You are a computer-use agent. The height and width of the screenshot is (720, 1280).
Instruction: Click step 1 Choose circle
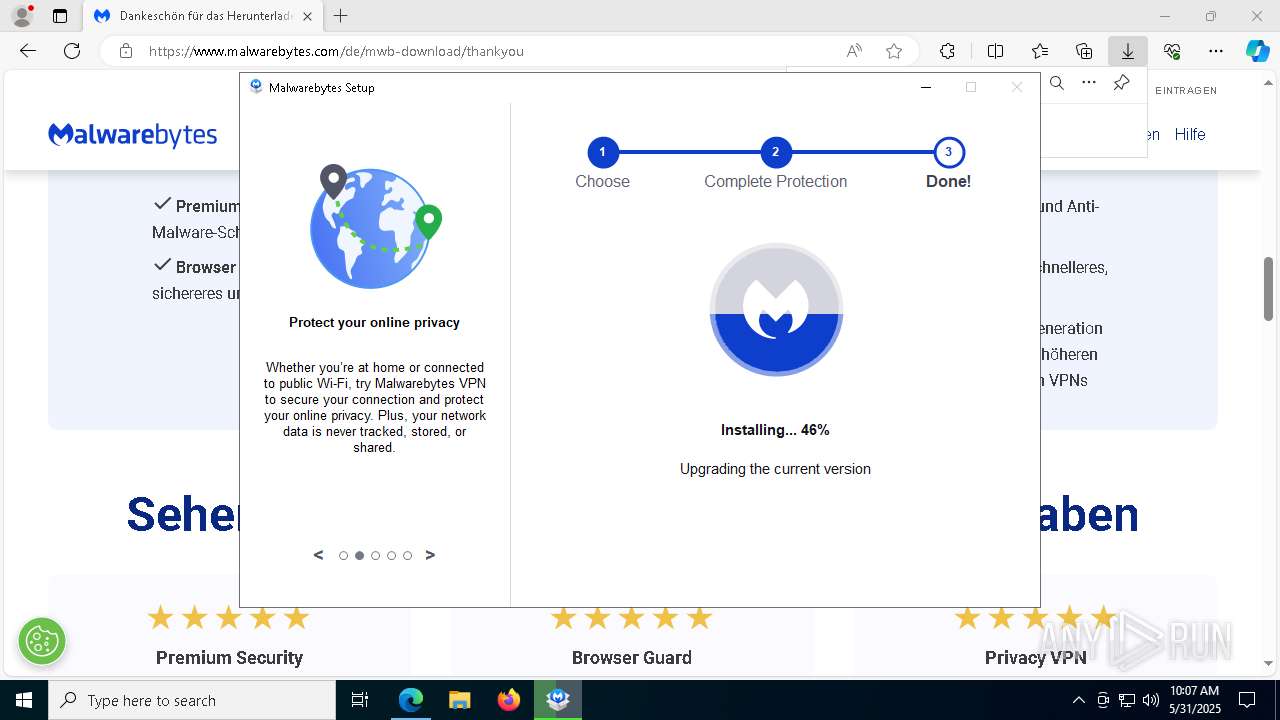(x=602, y=153)
